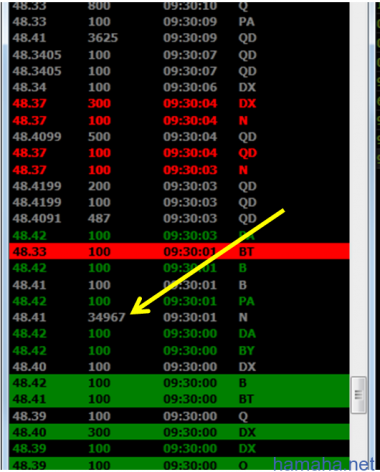Select the 48.4091 trade of 487 shares
This screenshot has height=472, width=380.
coord(179,219)
